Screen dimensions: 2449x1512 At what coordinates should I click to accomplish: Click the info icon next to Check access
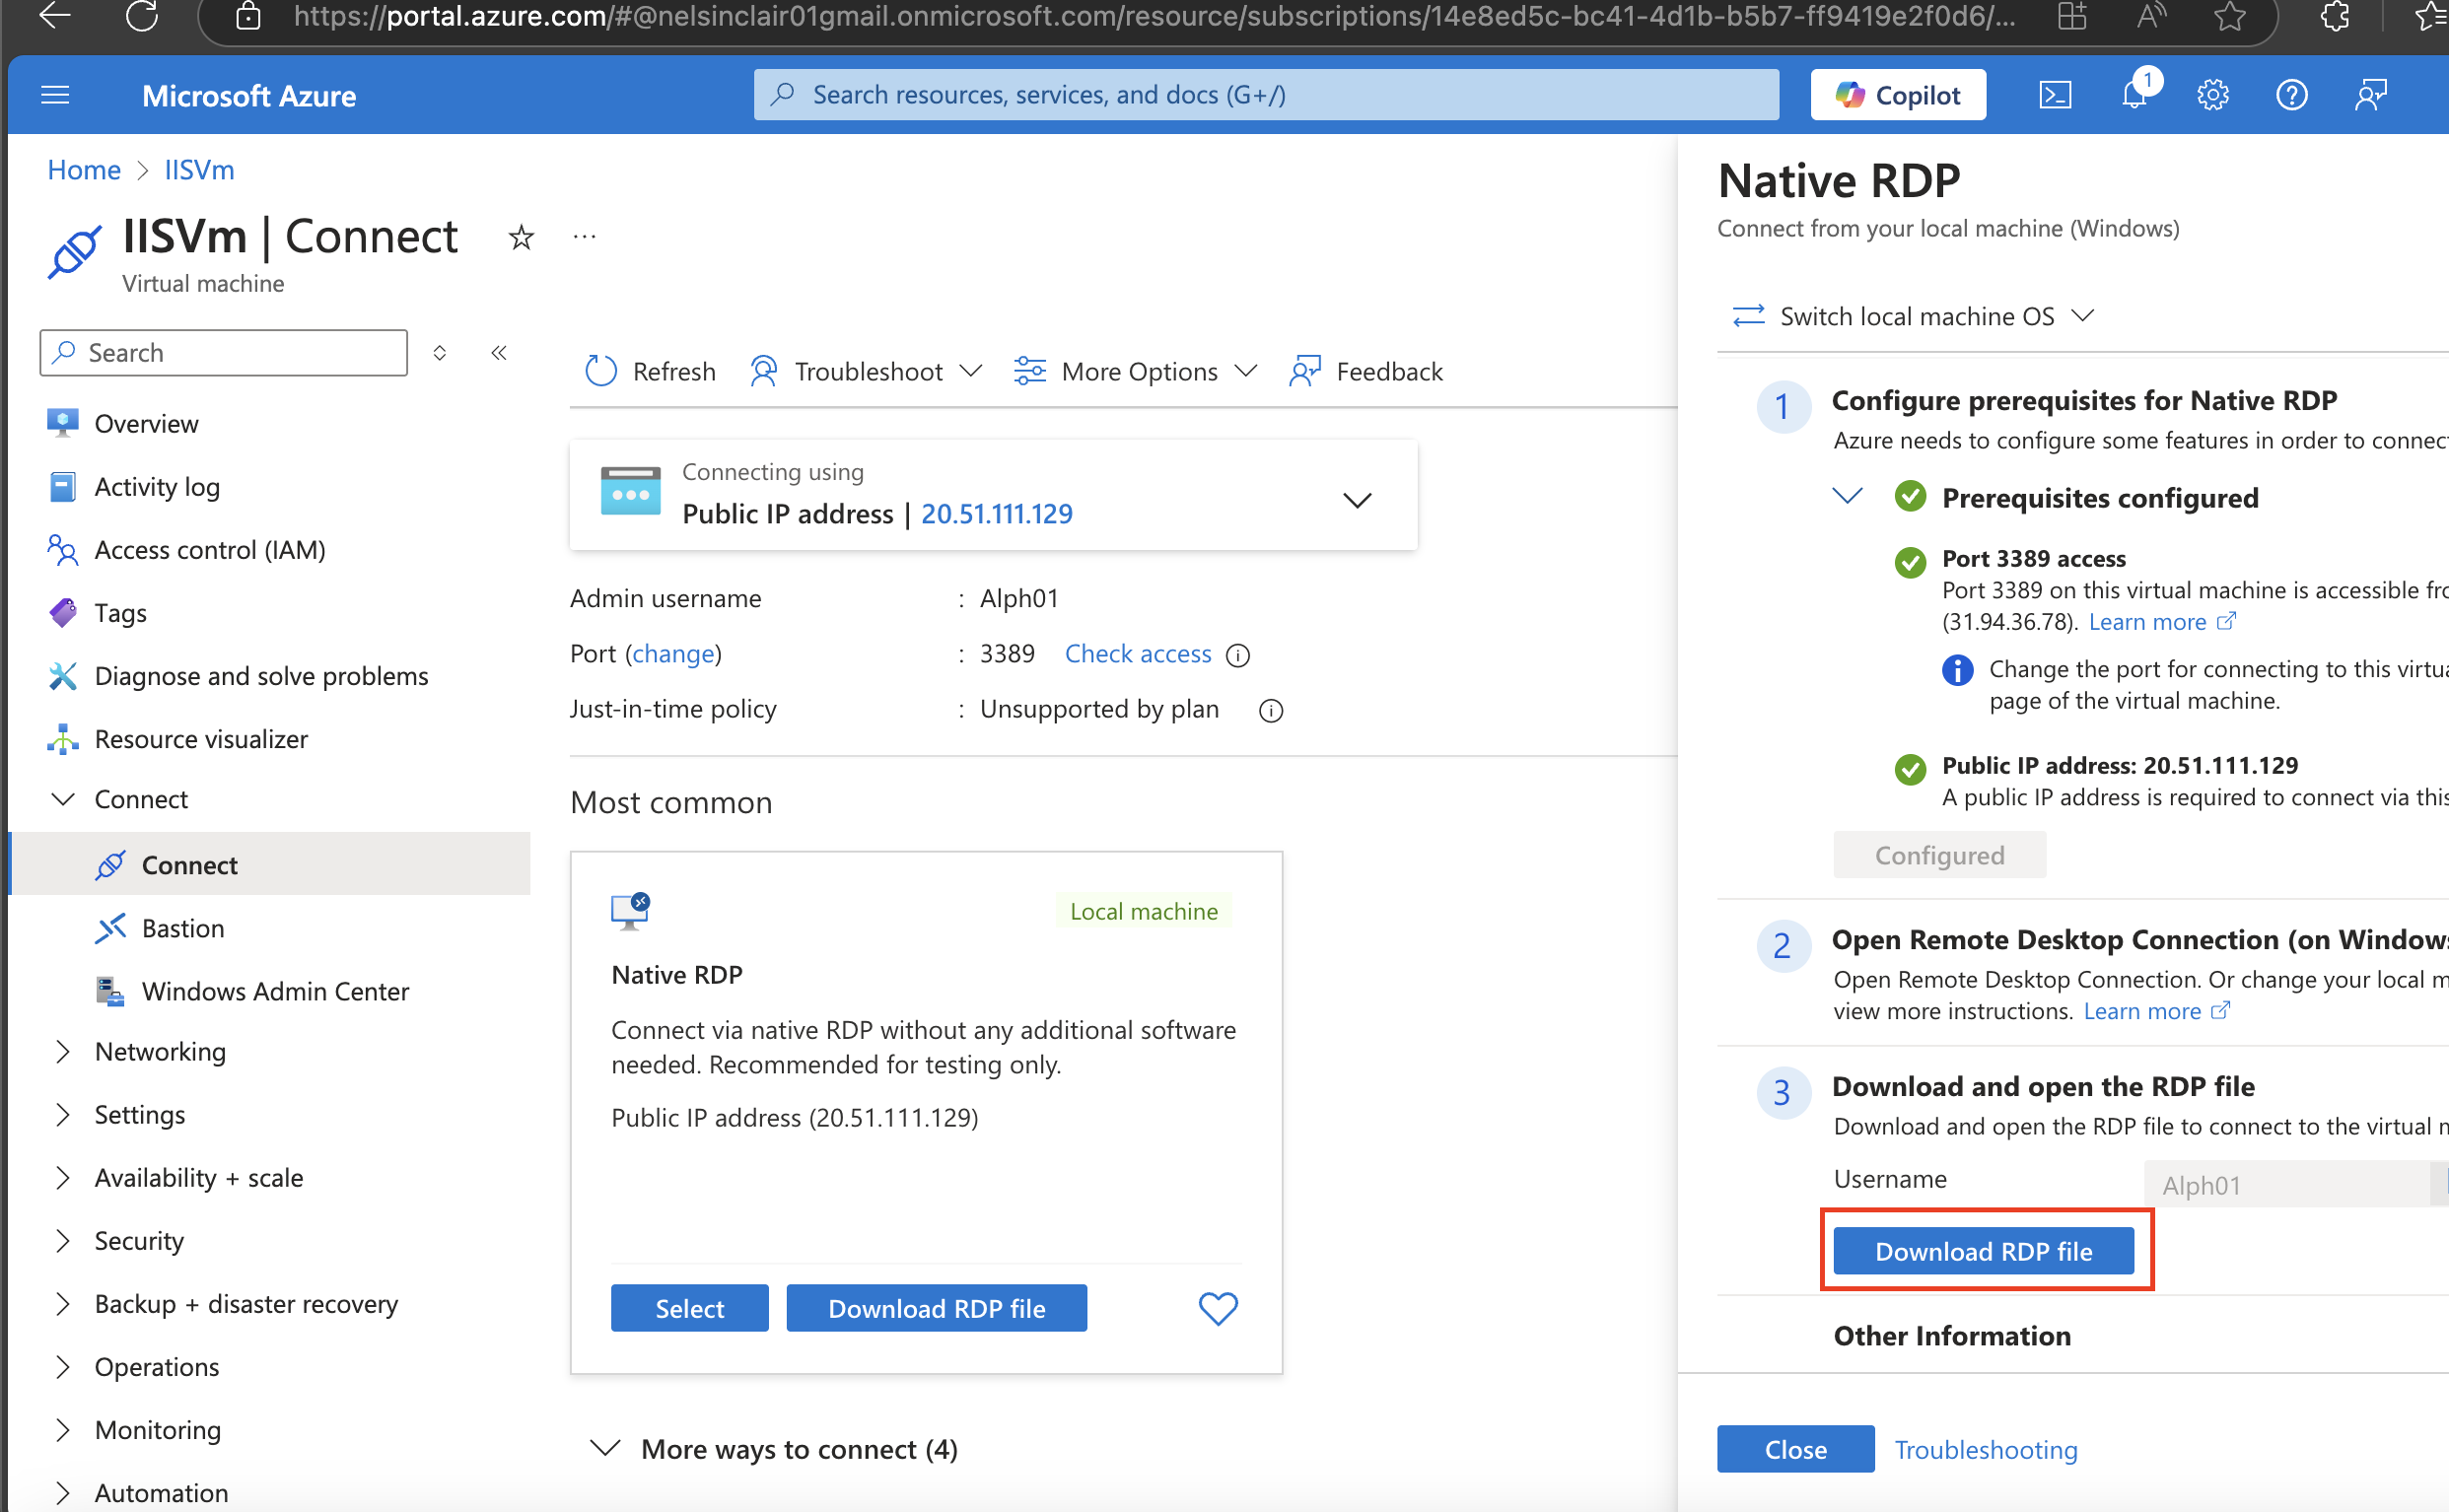coord(1238,656)
